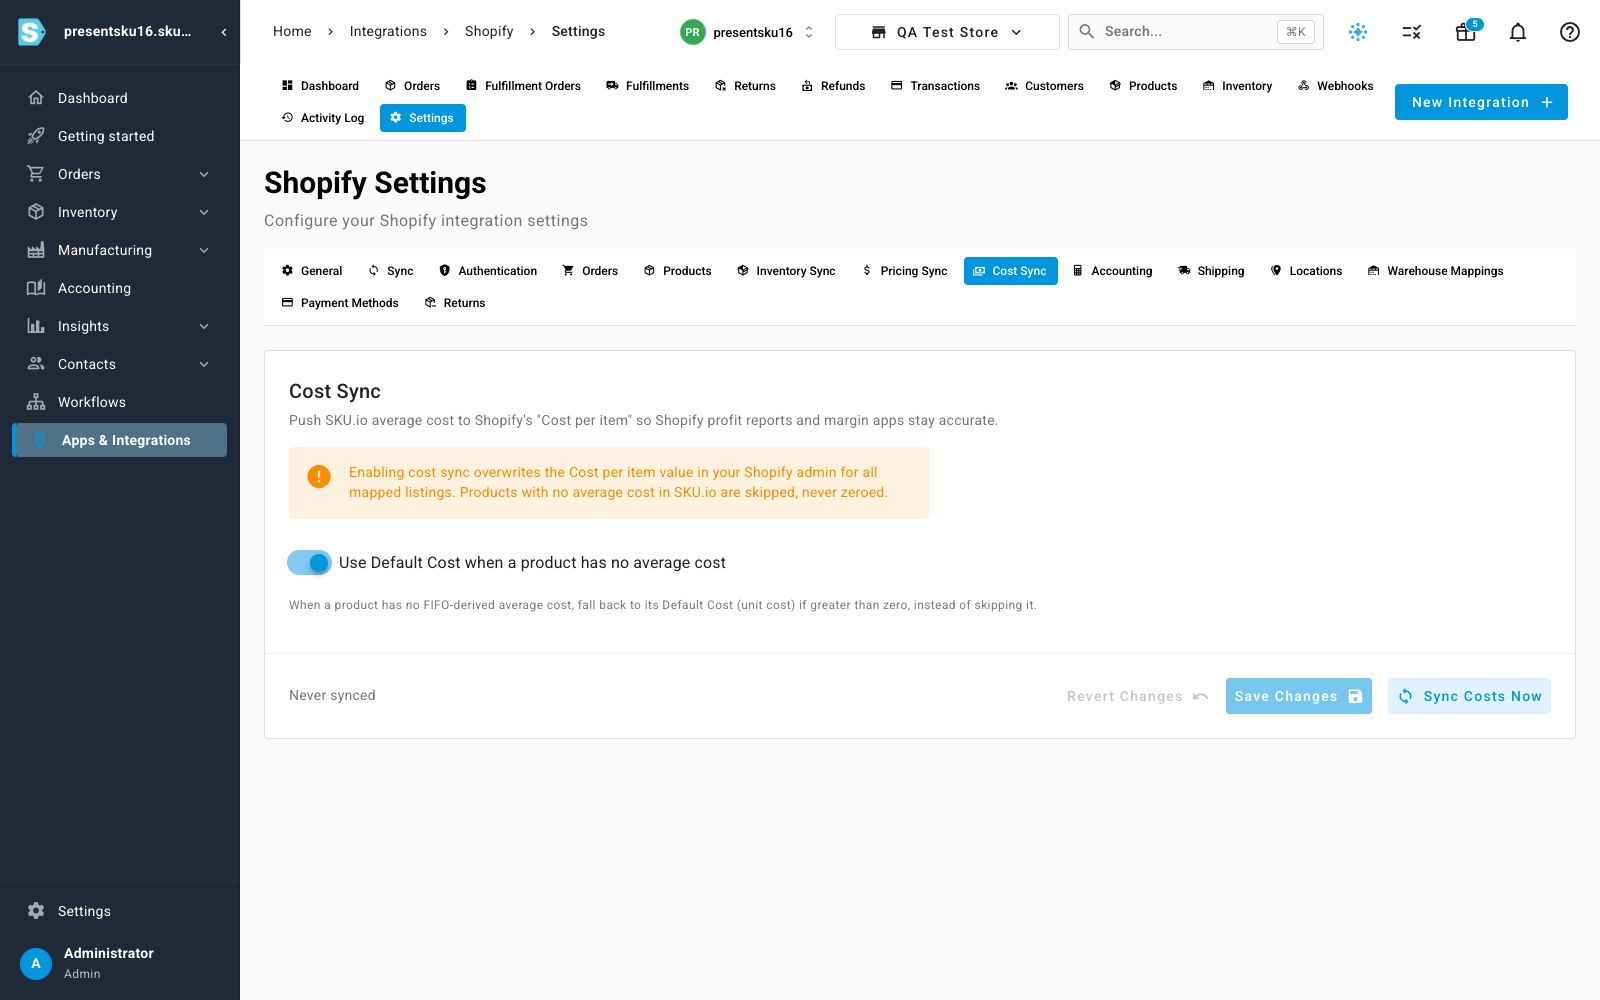Screen dimensions: 1600x1000
Task: Click the Save Changes button
Action: [1299, 696]
